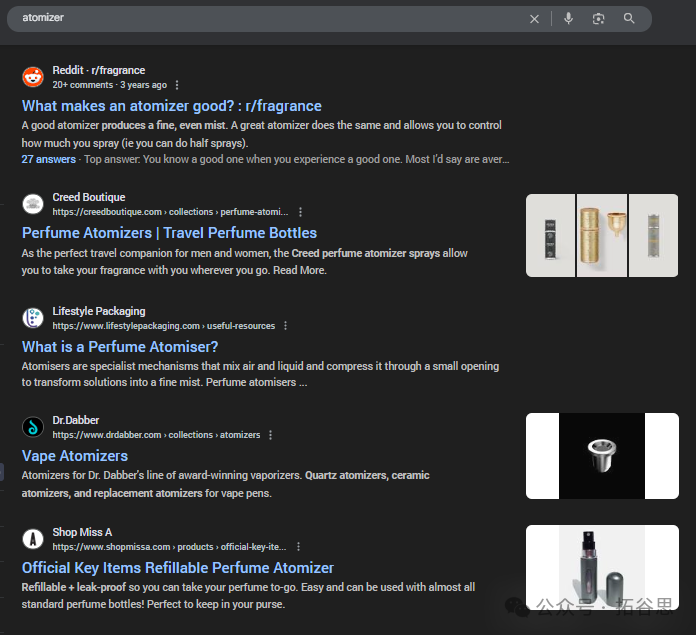Open image search via the camera lens icon
This screenshot has height=635, width=696.
click(x=598, y=19)
